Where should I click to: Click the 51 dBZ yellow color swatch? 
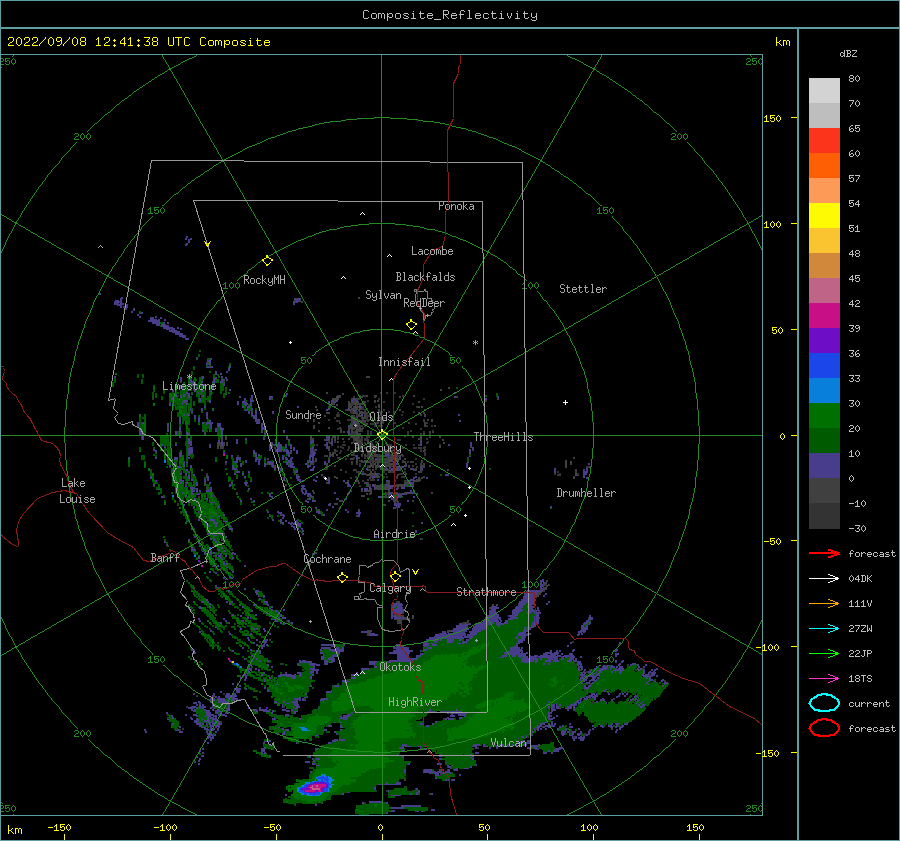pos(824,215)
